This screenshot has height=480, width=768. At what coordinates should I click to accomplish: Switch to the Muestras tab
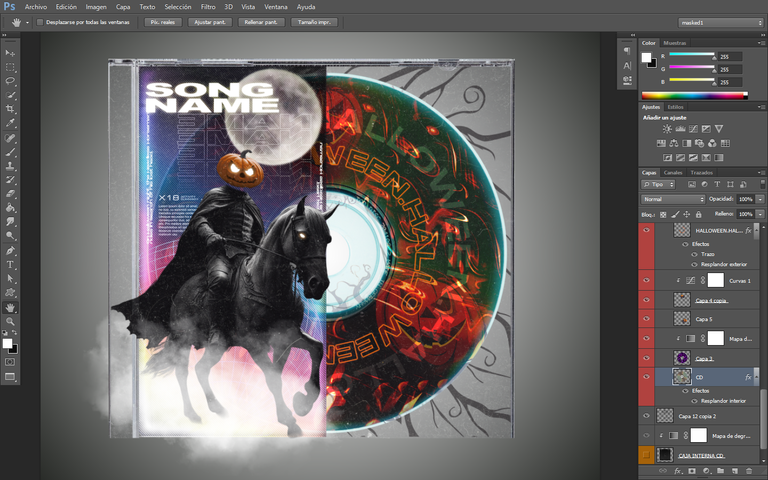(675, 43)
